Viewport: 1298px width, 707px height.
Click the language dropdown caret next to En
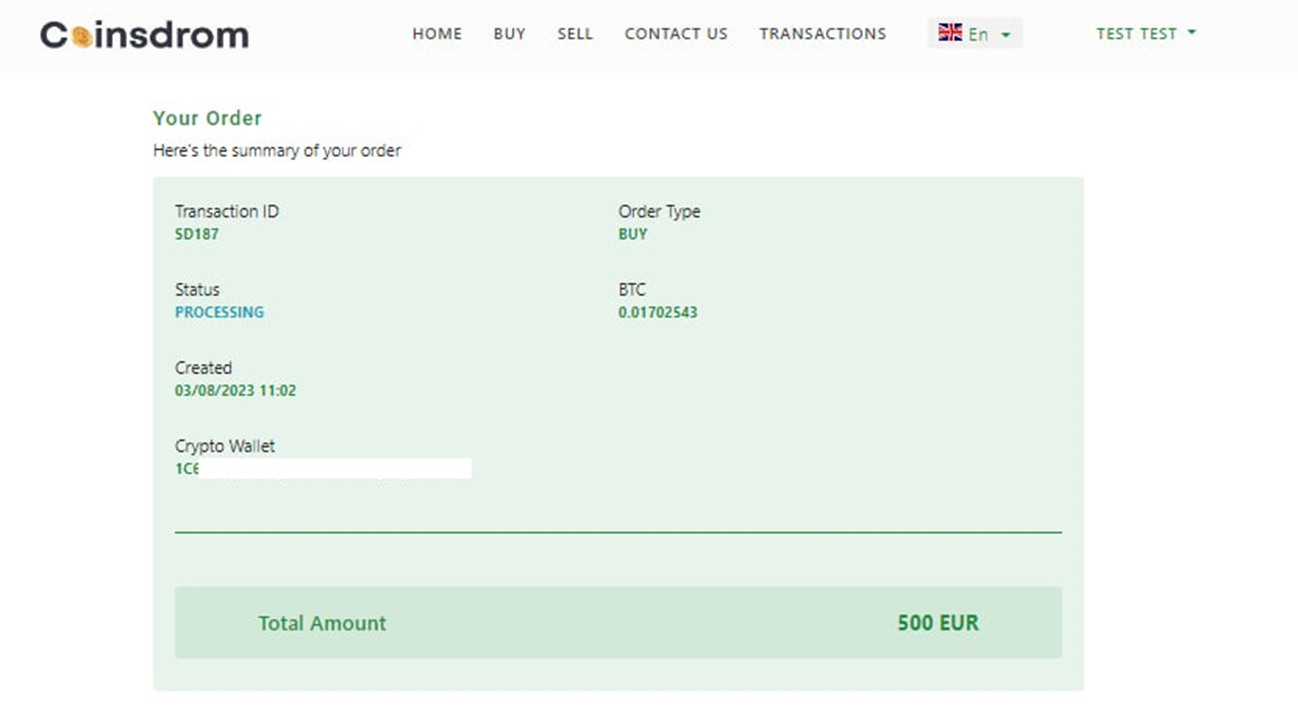coord(1005,35)
